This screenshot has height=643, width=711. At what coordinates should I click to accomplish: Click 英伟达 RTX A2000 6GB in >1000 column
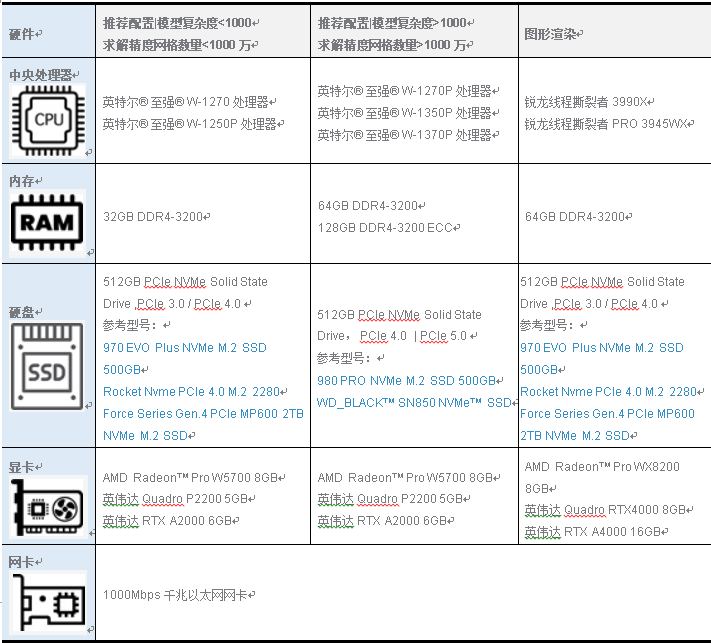pos(382,521)
